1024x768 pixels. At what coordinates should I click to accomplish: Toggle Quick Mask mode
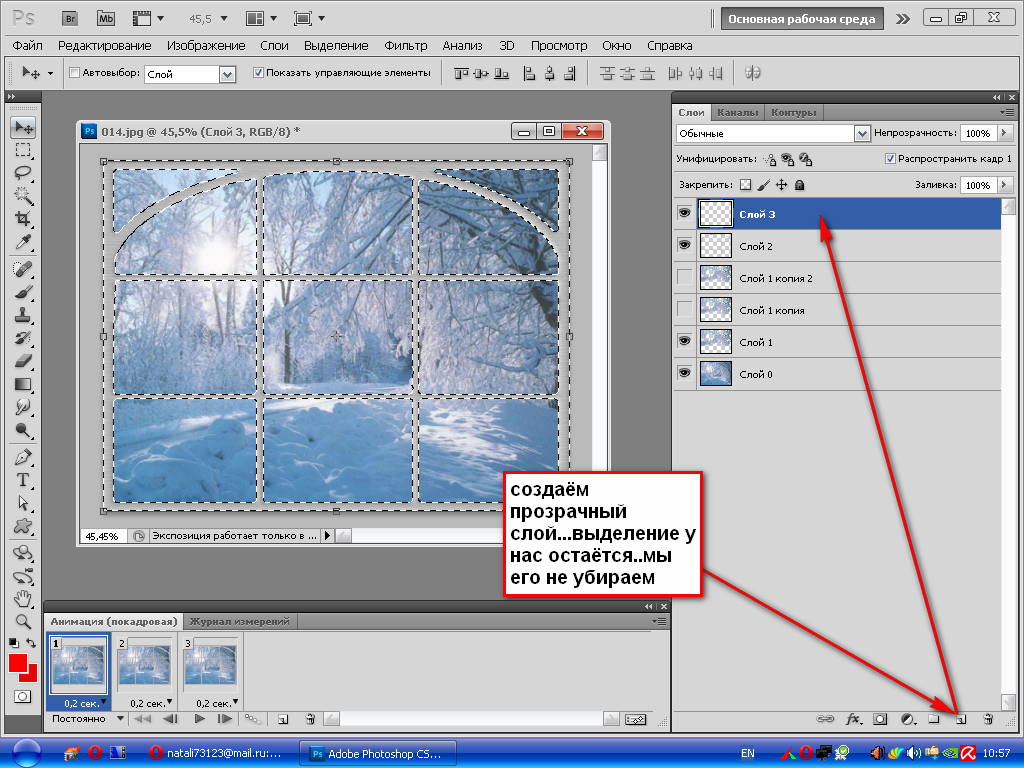click(x=23, y=696)
